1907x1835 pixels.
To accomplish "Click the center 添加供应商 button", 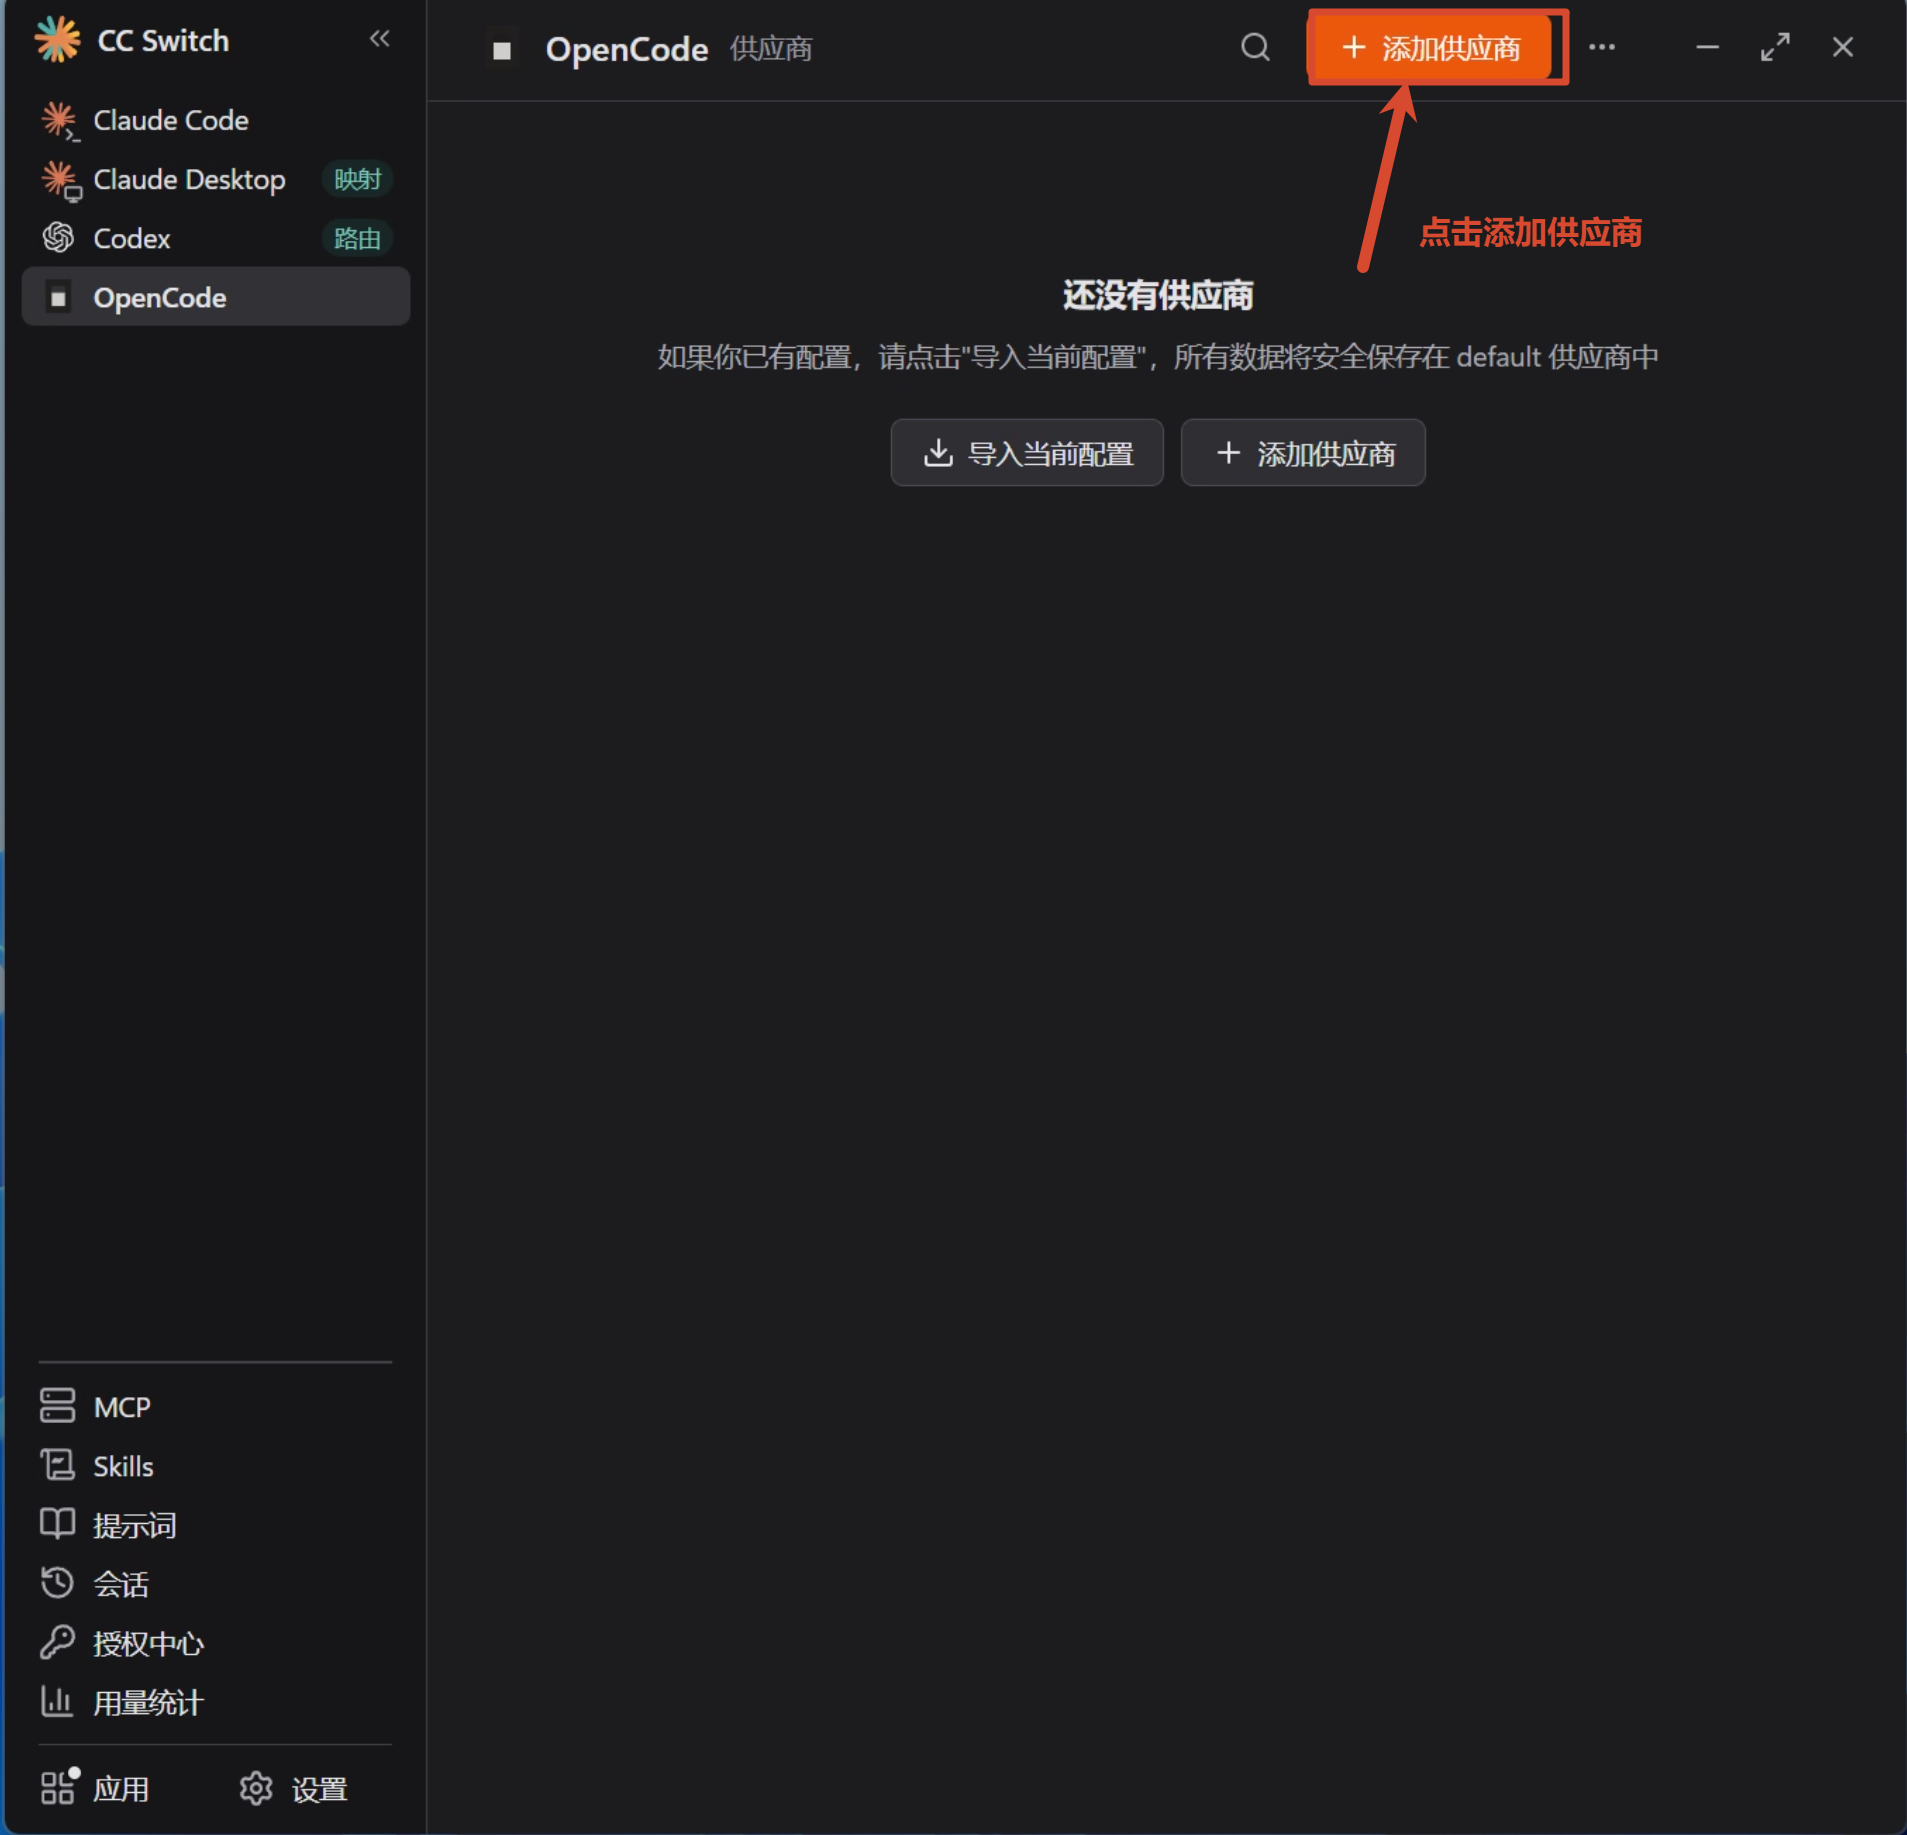I will coord(1302,453).
